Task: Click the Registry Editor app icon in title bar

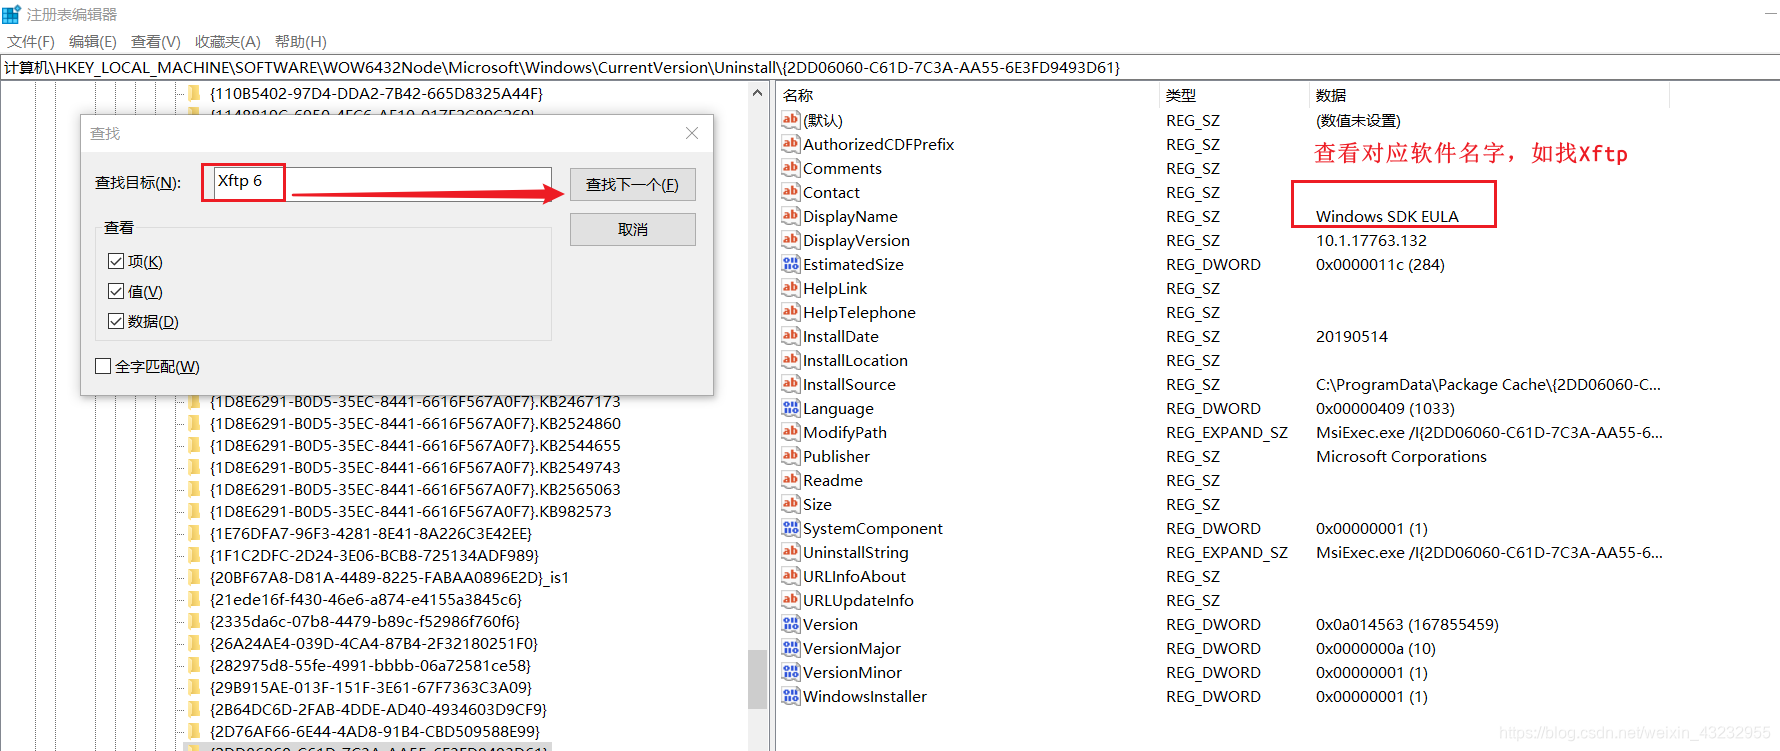Action: coord(11,14)
